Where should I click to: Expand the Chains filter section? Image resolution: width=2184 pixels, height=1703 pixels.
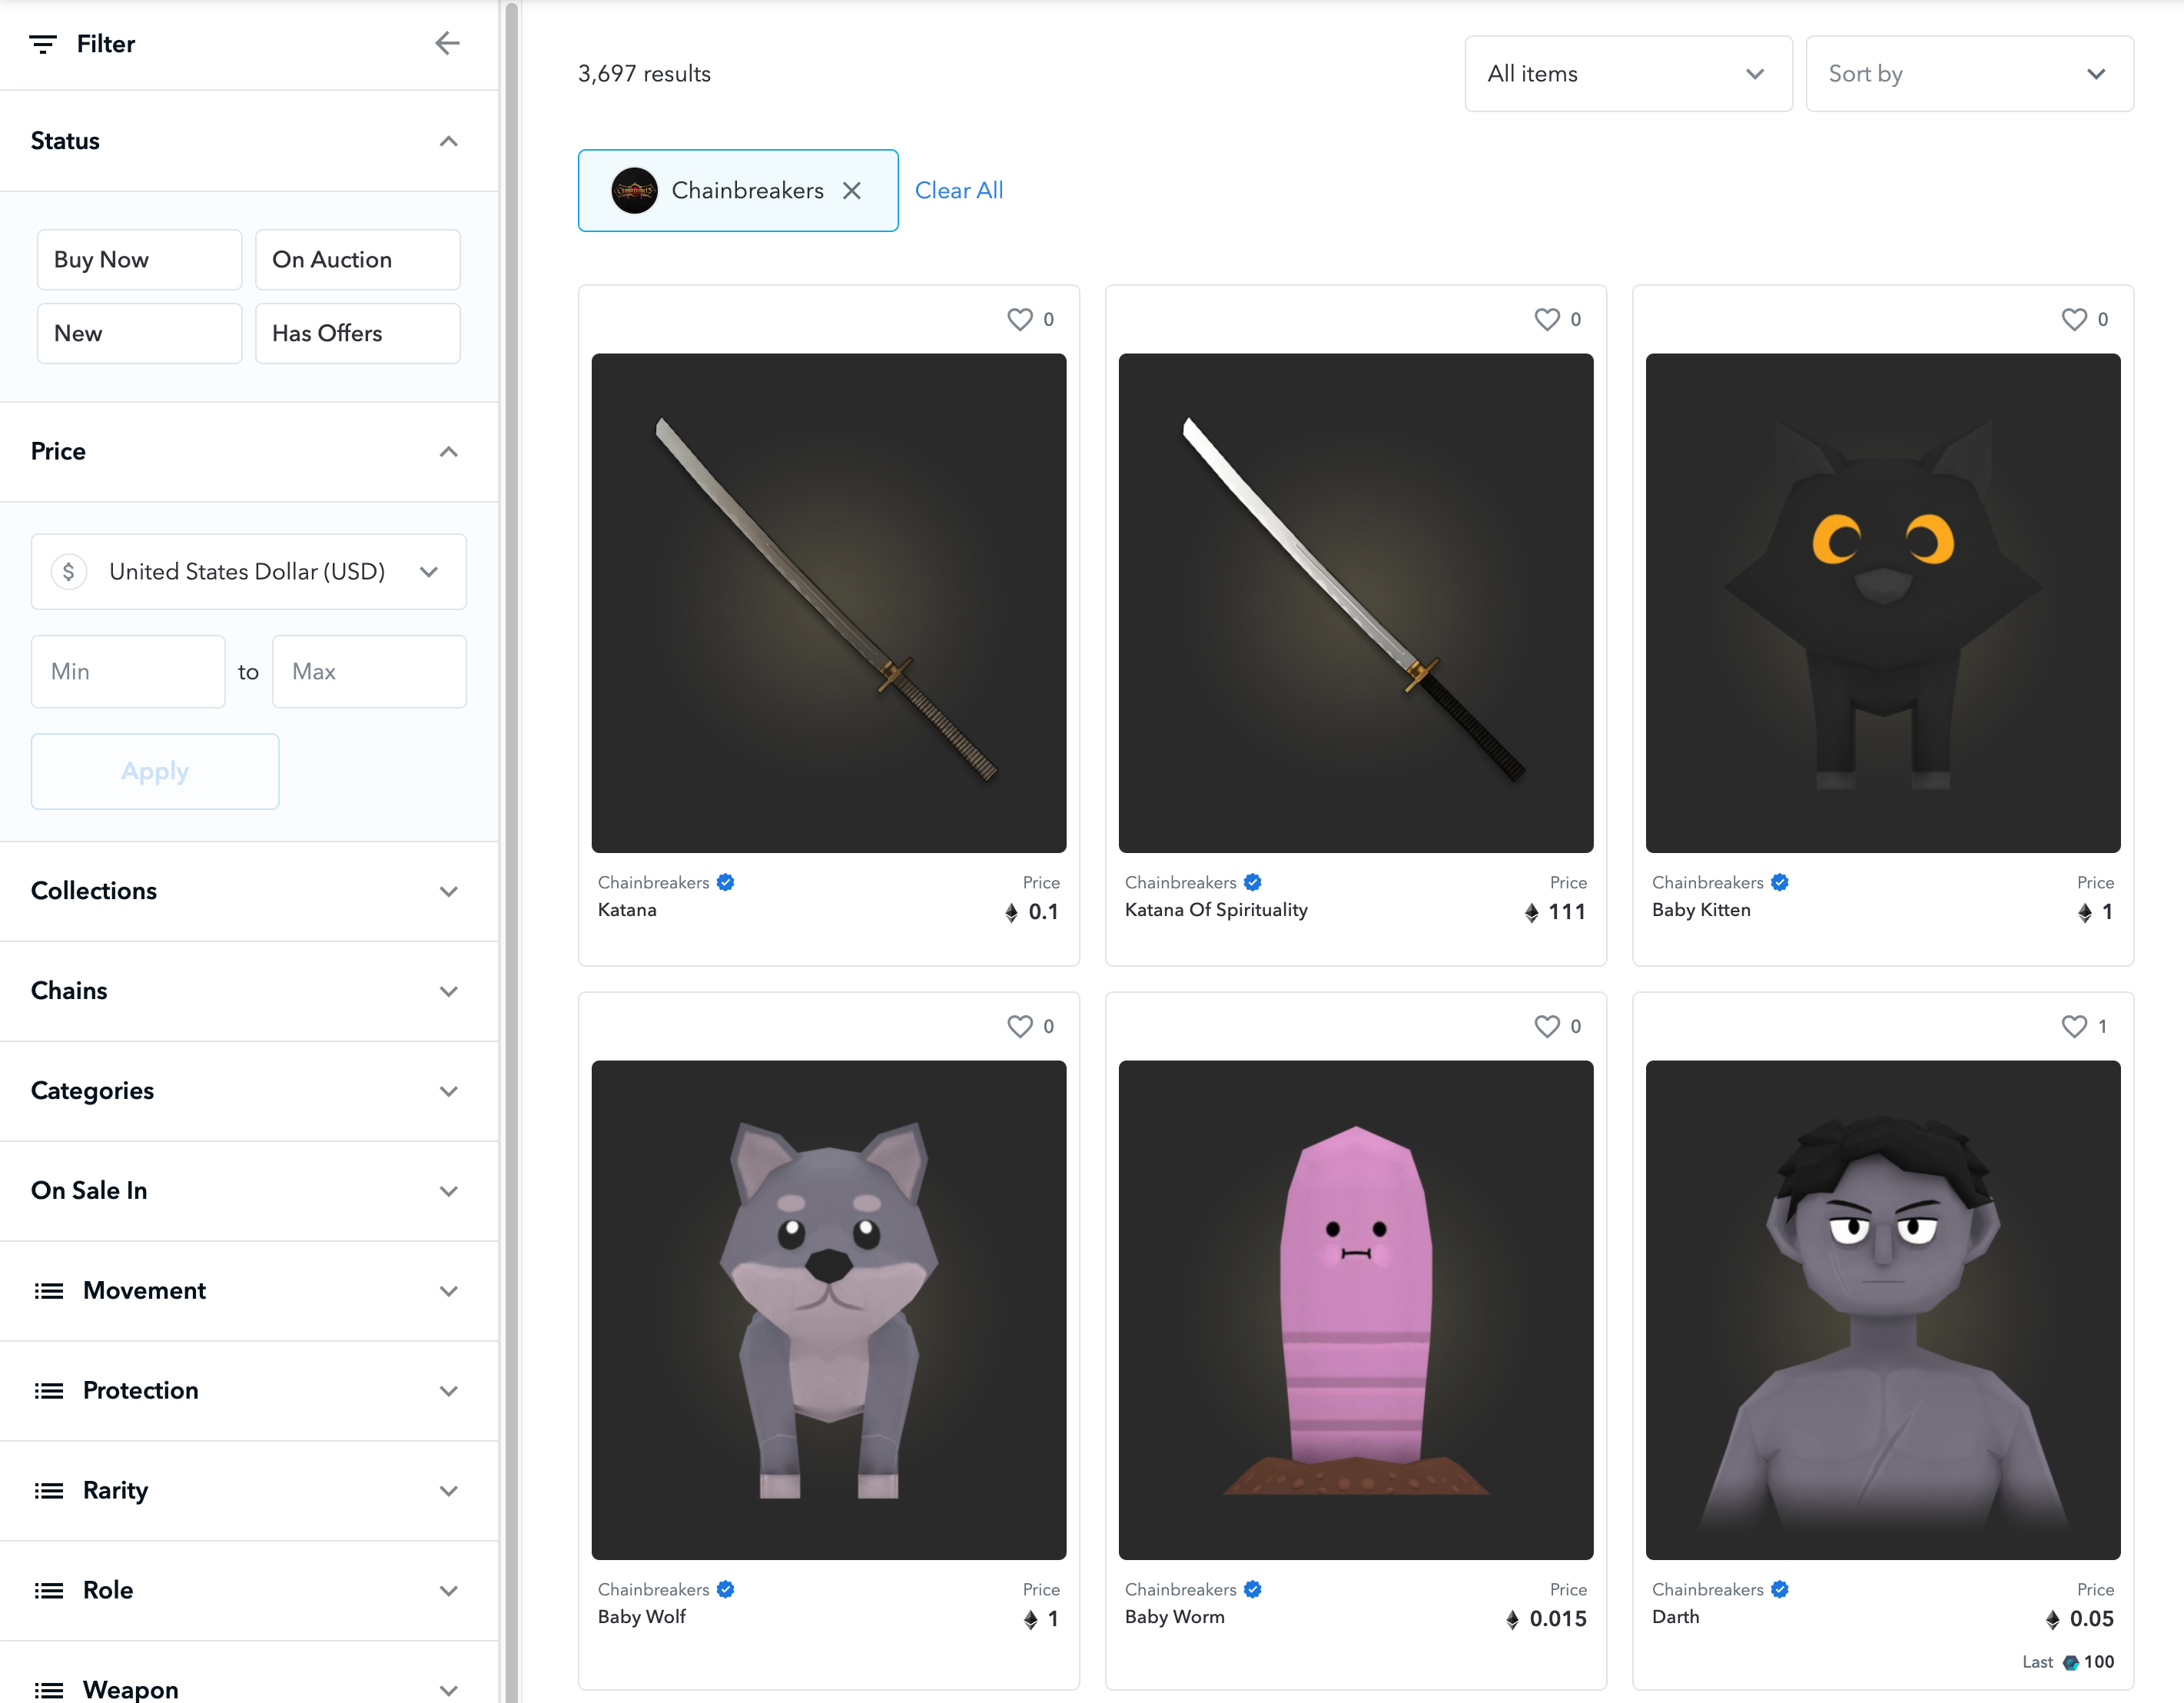pos(249,991)
